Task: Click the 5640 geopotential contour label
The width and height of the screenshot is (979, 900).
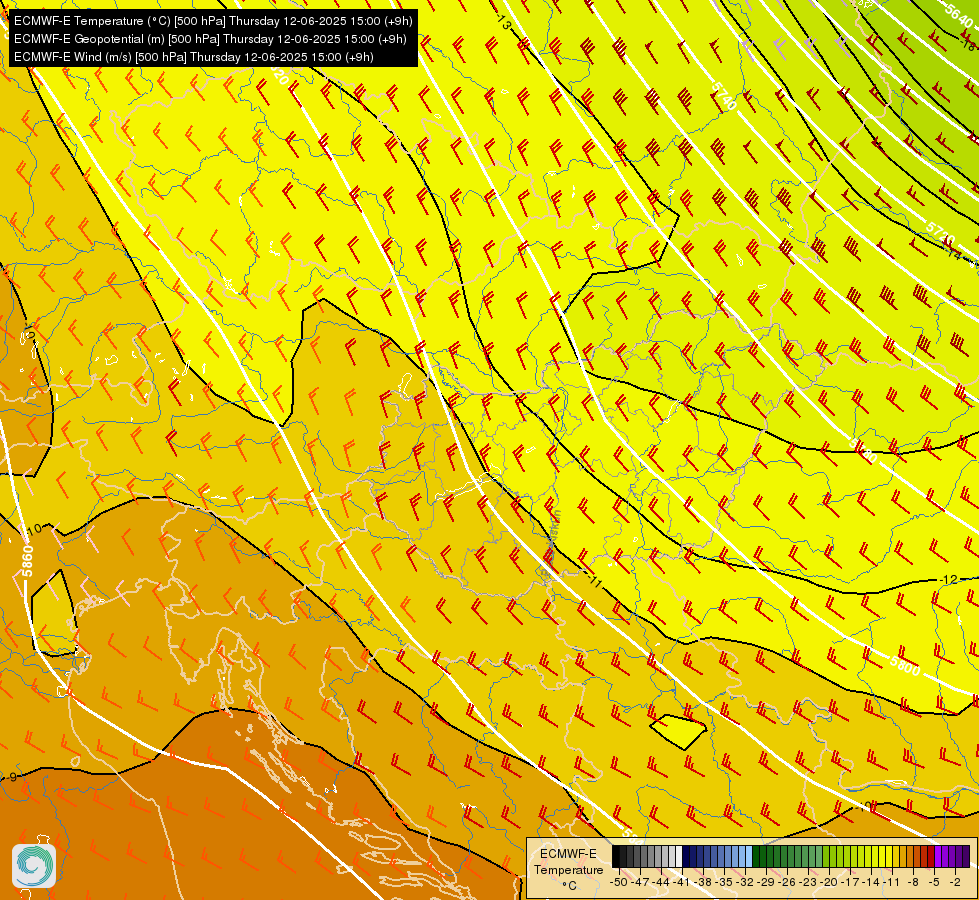Action: (x=959, y=19)
